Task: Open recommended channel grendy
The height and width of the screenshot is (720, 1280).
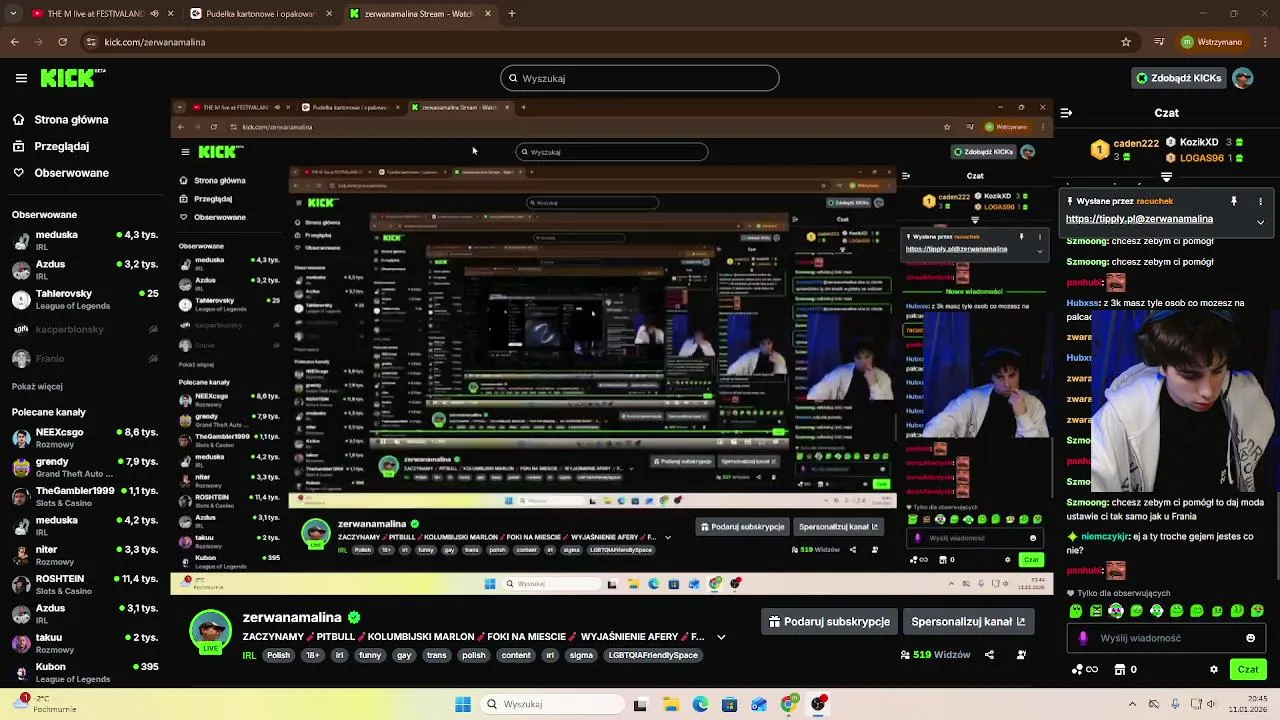Action: [85, 467]
